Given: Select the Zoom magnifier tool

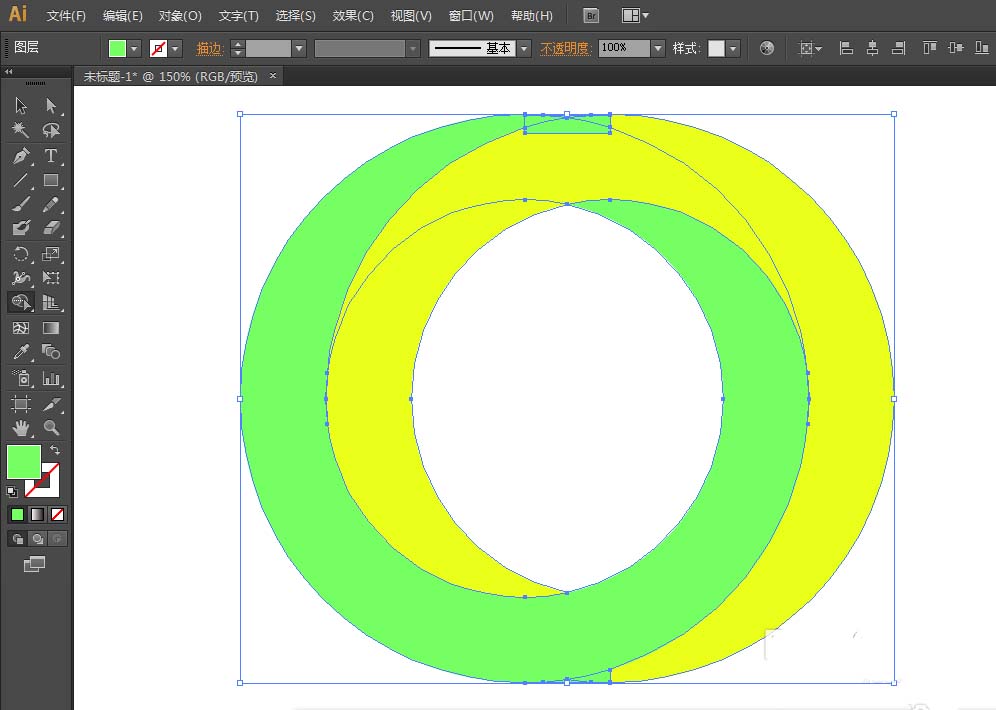Looking at the screenshot, I should point(51,428).
